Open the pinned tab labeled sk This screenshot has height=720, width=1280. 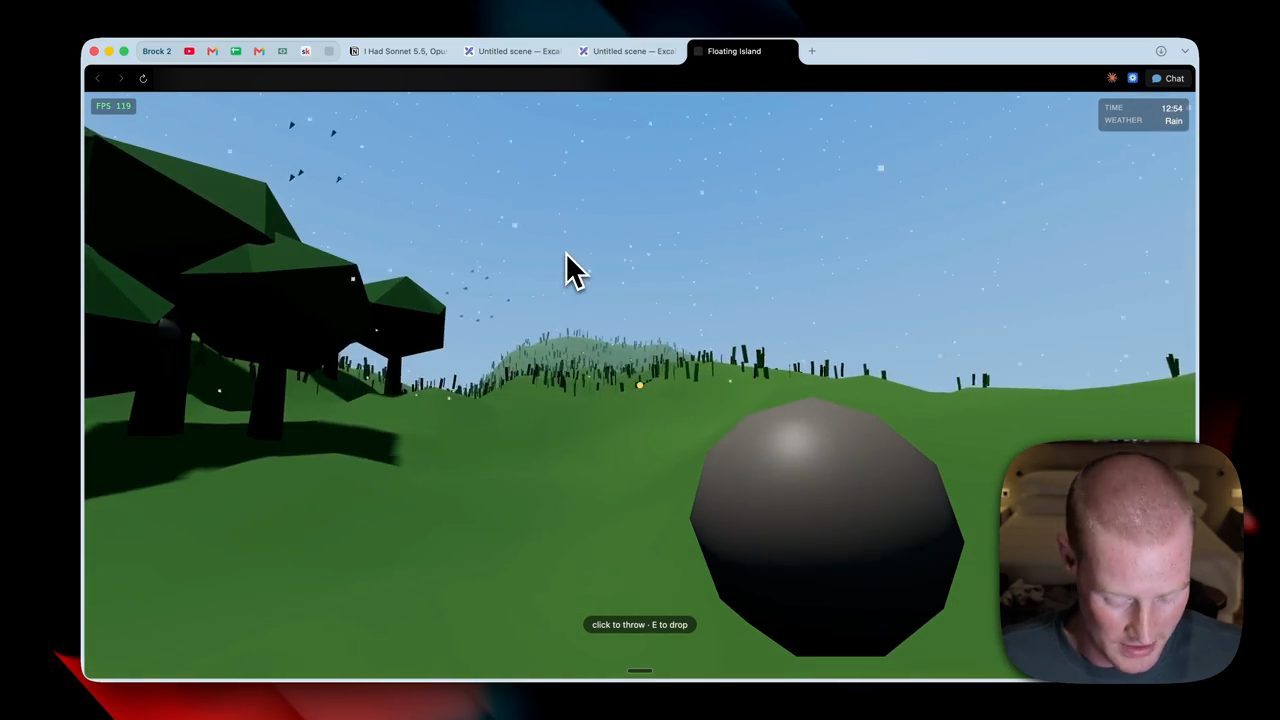coord(306,51)
